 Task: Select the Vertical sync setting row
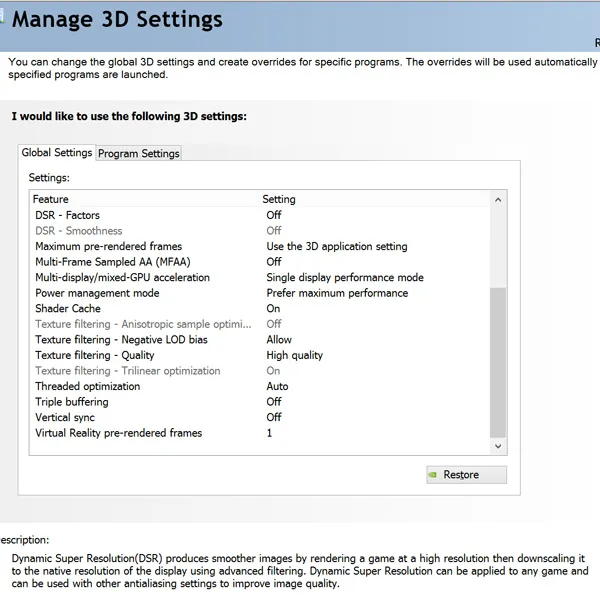click(x=260, y=417)
